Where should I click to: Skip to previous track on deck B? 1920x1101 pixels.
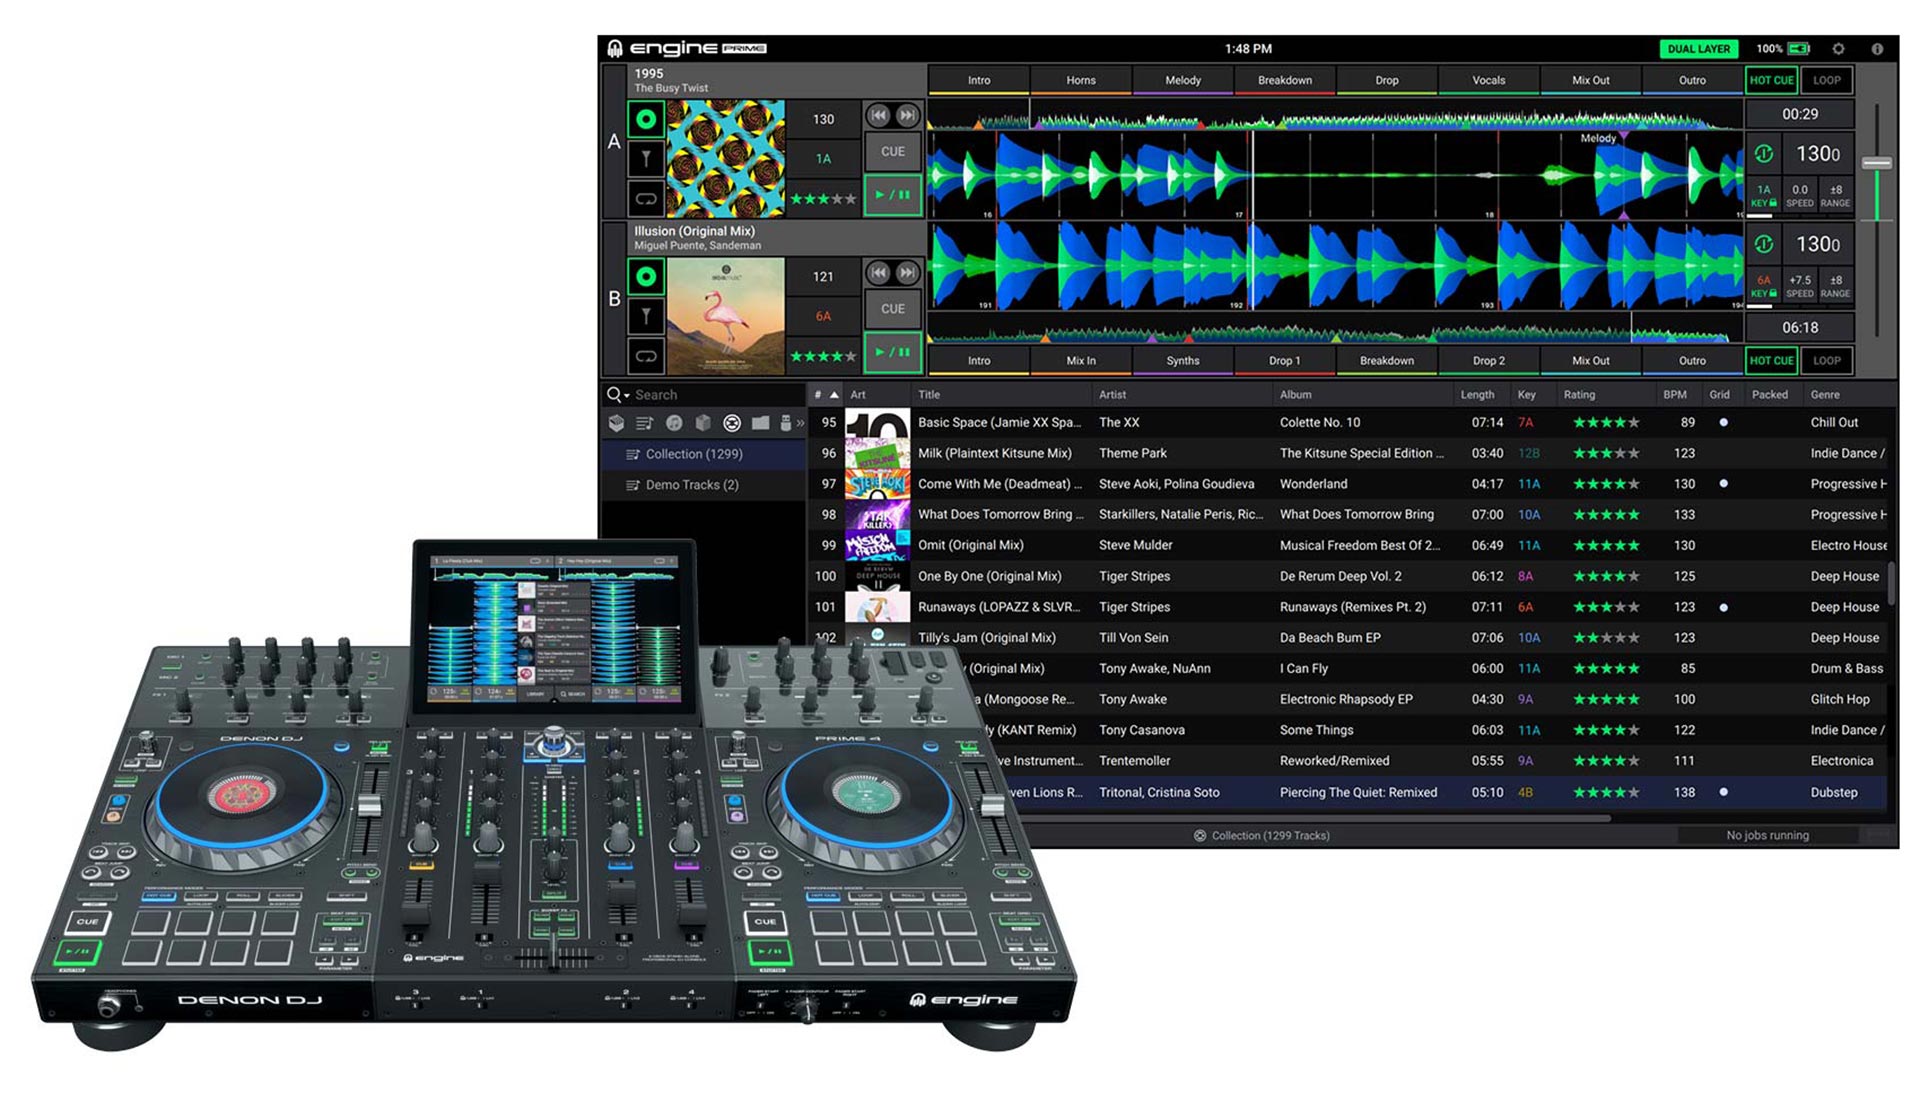pyautogui.click(x=878, y=272)
